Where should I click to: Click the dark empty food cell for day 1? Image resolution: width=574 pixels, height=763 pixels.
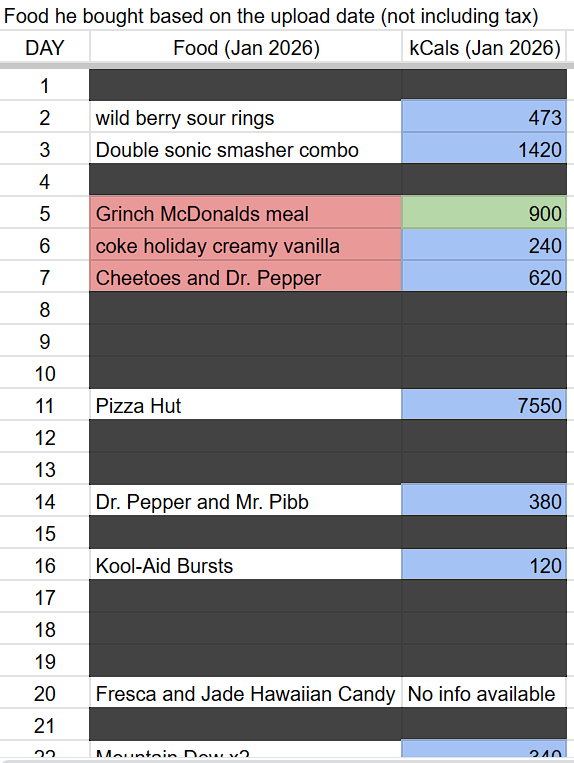pyautogui.click(x=246, y=85)
